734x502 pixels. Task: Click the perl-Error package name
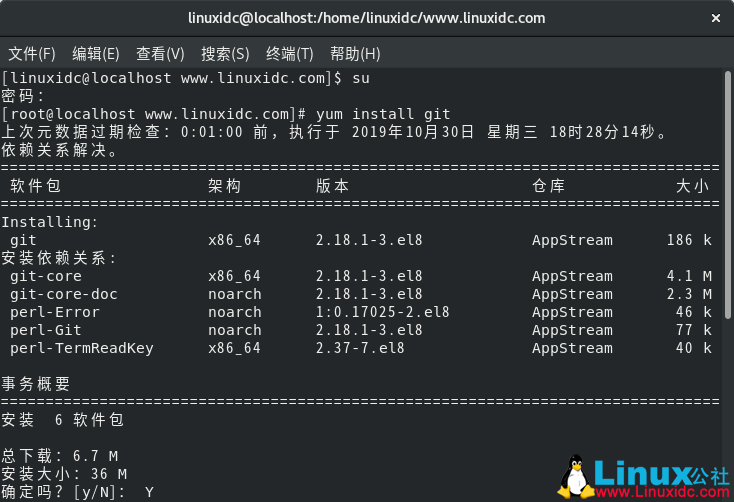55,312
